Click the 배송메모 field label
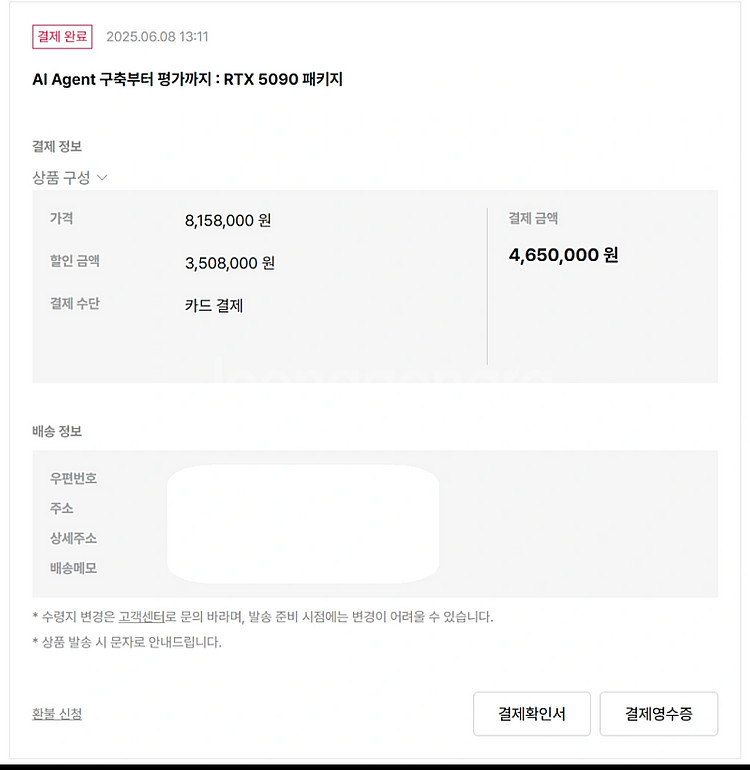This screenshot has height=770, width=750. click(x=73, y=568)
